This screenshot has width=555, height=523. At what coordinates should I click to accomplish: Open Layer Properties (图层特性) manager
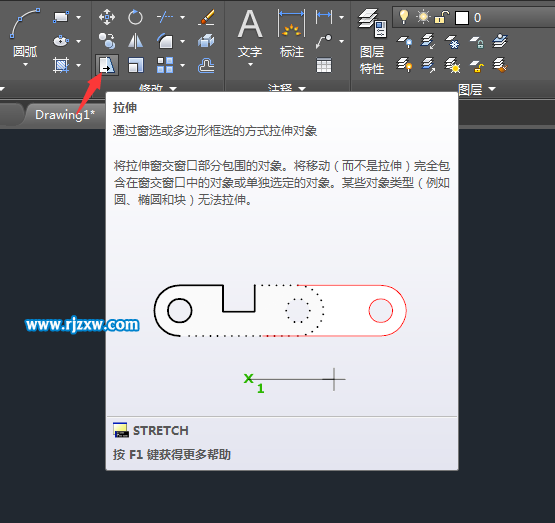pos(372,41)
